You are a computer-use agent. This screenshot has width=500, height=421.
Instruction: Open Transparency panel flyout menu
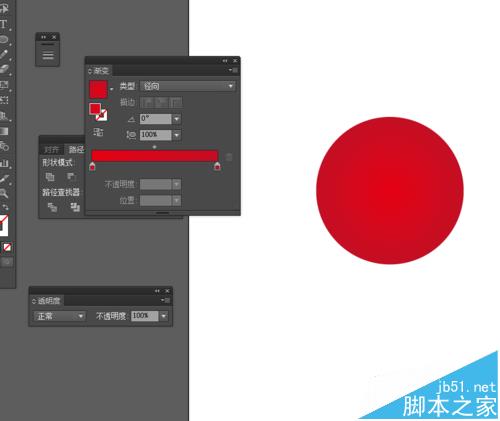click(x=166, y=300)
